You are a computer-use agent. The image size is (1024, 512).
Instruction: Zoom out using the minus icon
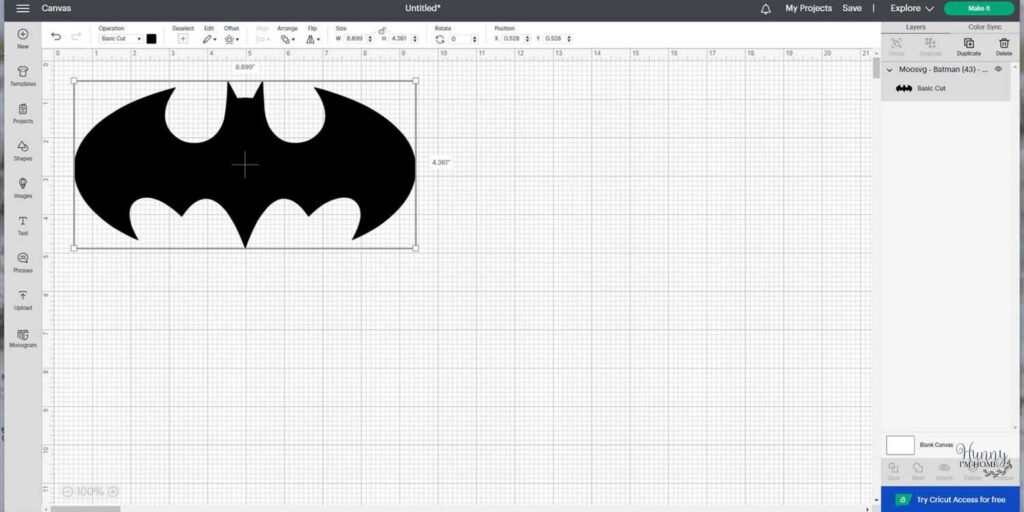(67, 491)
